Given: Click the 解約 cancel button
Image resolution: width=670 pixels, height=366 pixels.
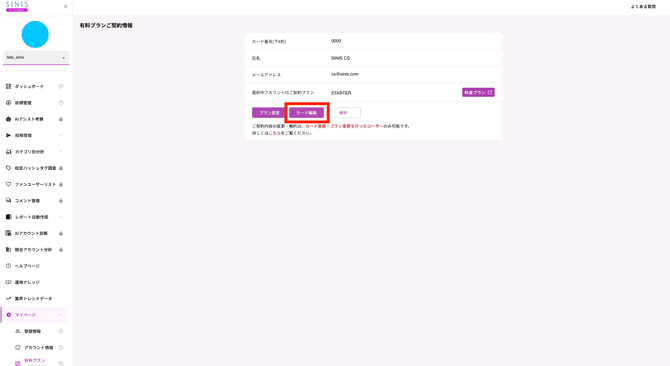Looking at the screenshot, I should pos(344,113).
